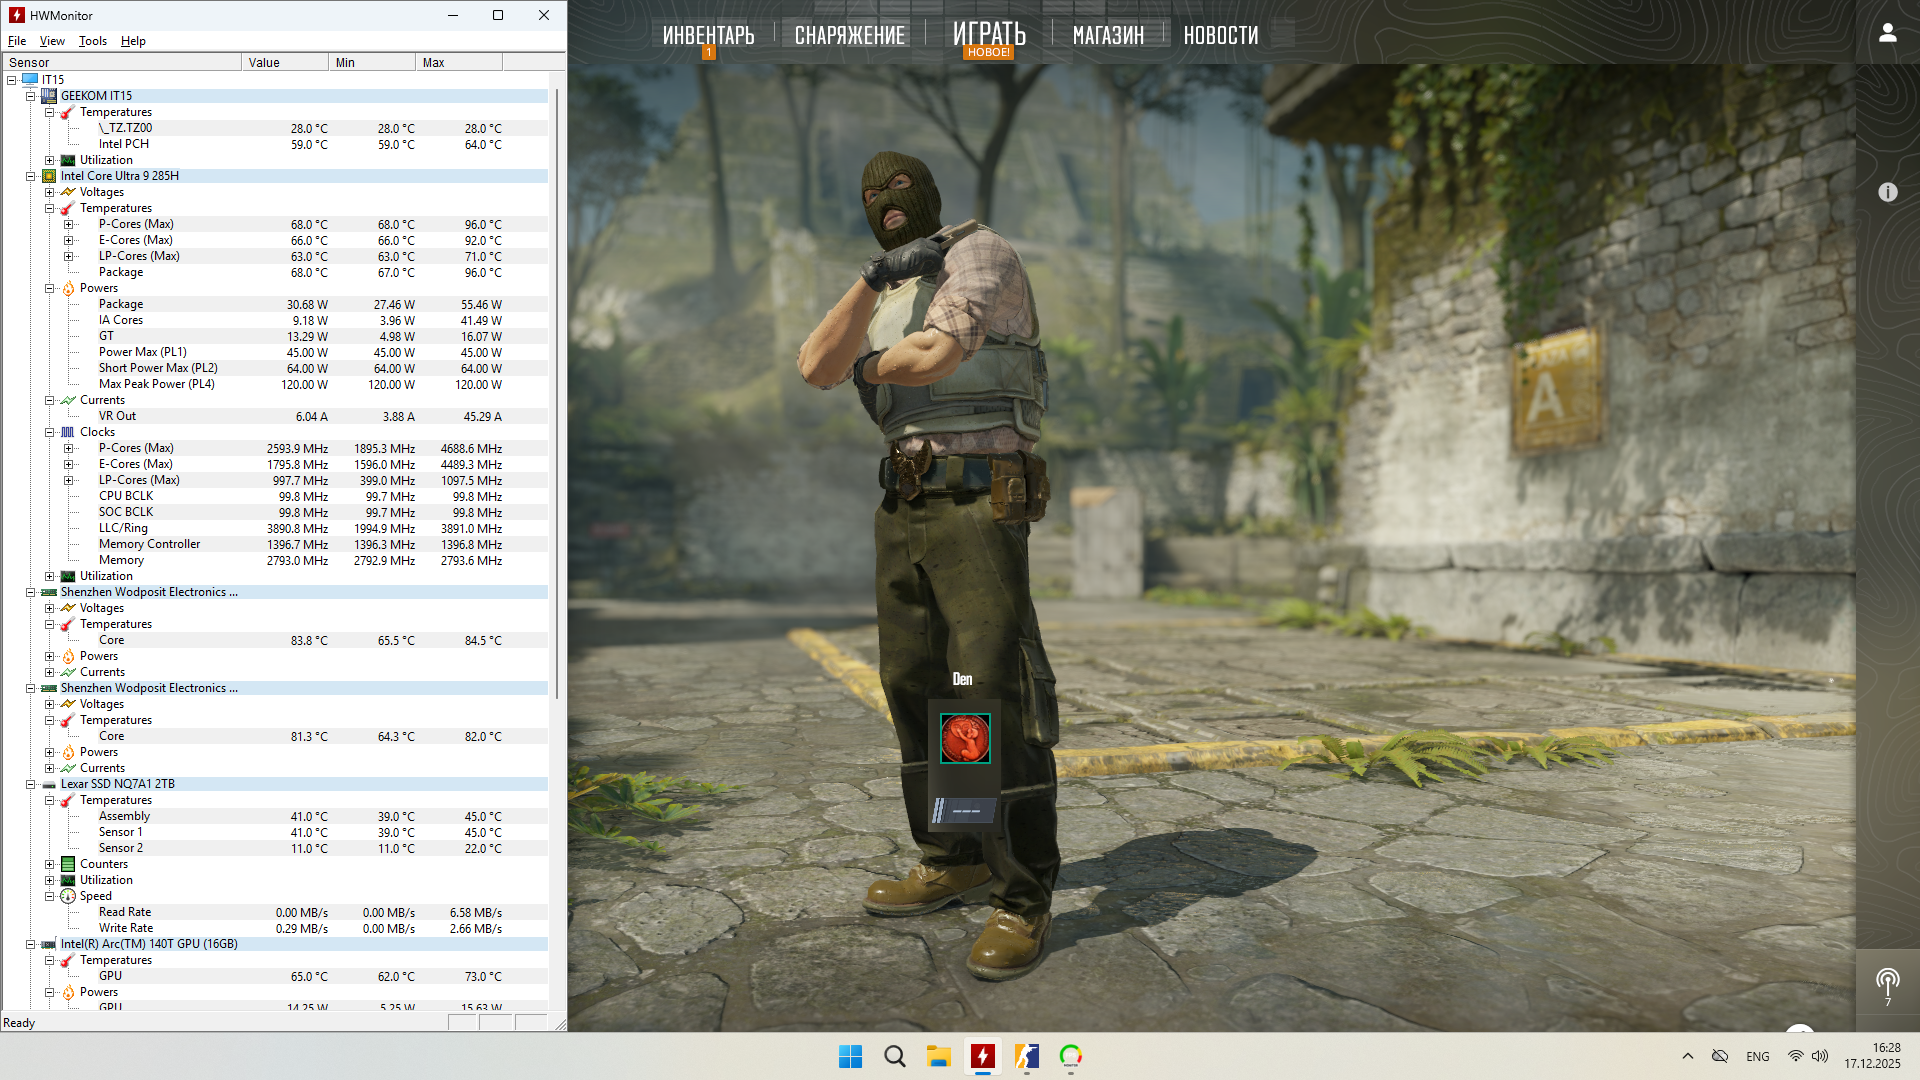The image size is (1920, 1080).
Task: Expand the P-Cores (Max) temperatures node
Action: coord(68,224)
